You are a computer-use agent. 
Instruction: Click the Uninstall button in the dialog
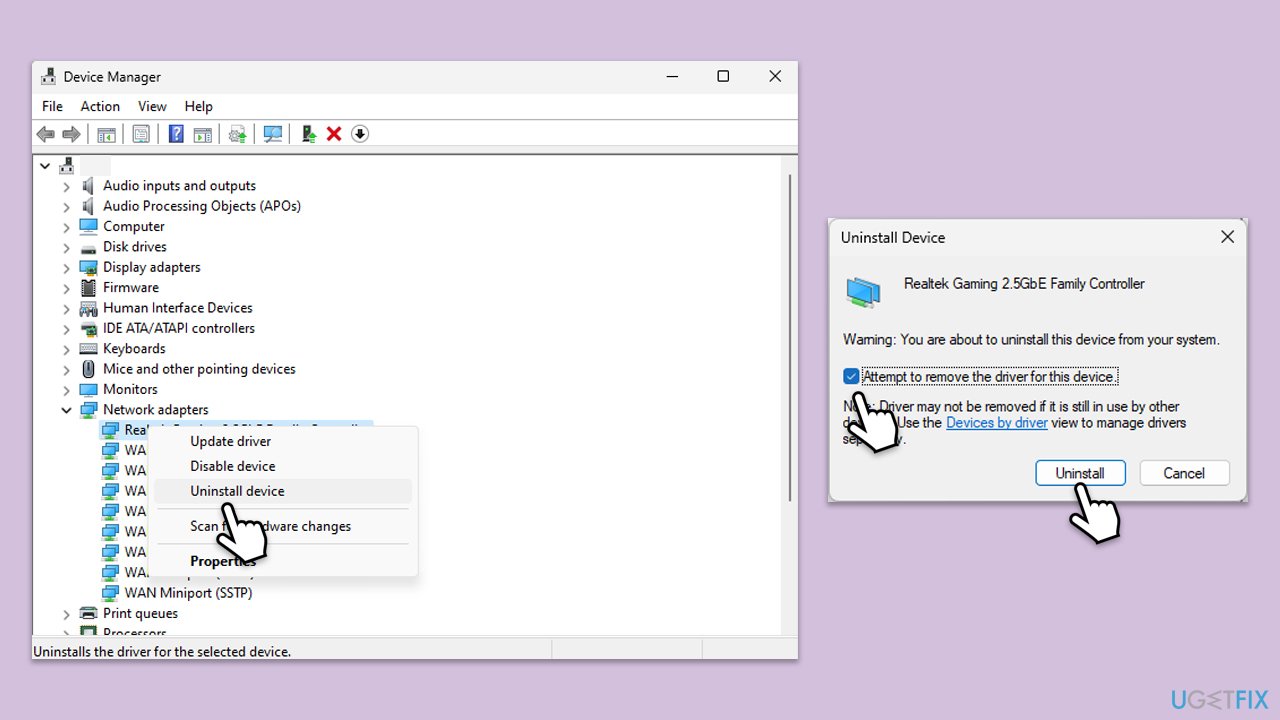tap(1080, 473)
